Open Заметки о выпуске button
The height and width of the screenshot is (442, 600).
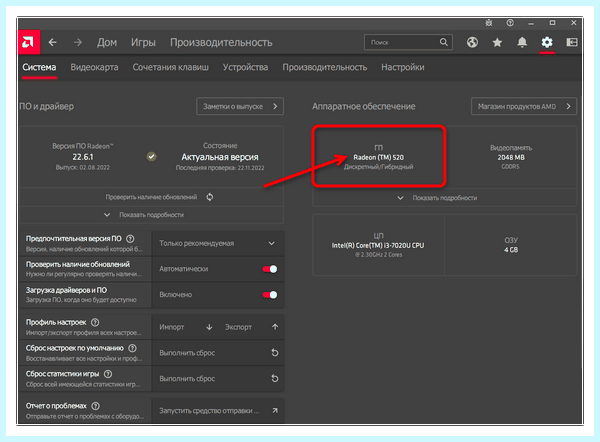240,106
